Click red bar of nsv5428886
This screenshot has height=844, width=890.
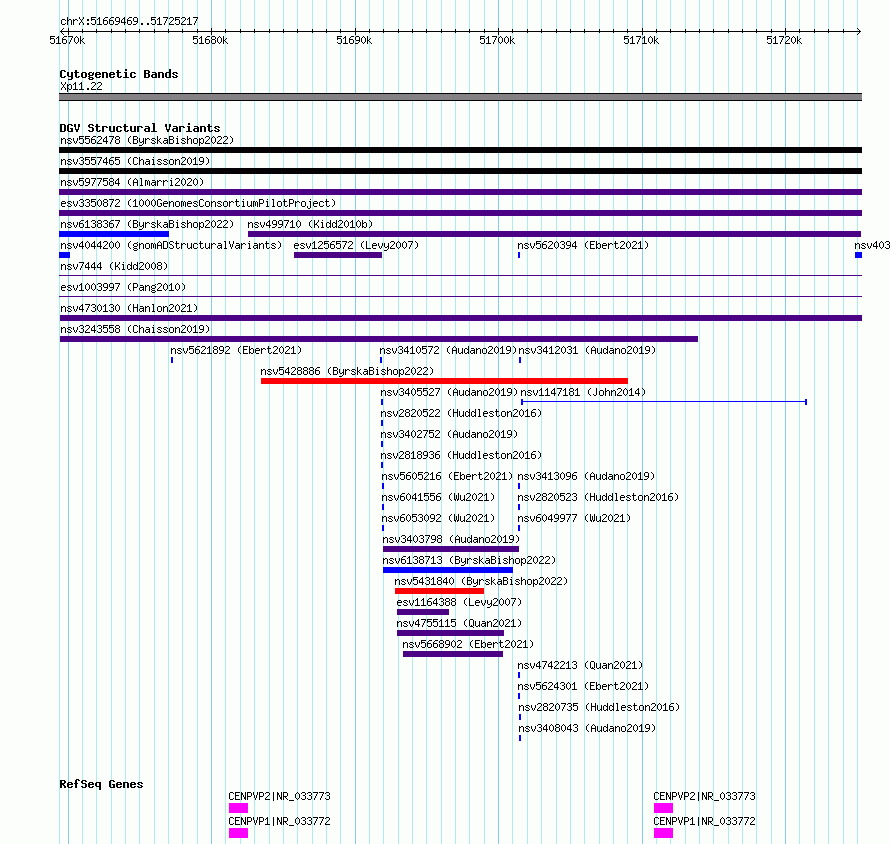(x=444, y=381)
